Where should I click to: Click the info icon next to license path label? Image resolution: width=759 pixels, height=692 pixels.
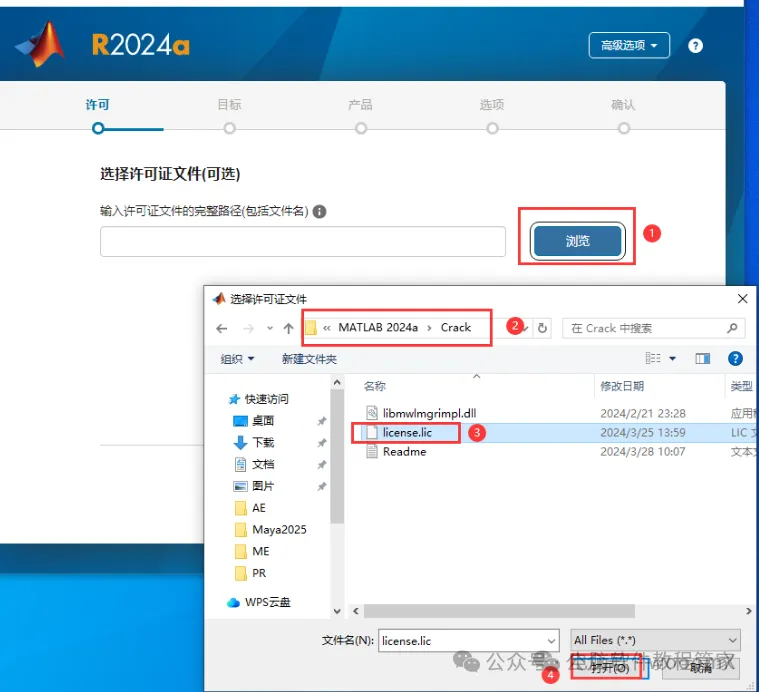(319, 211)
